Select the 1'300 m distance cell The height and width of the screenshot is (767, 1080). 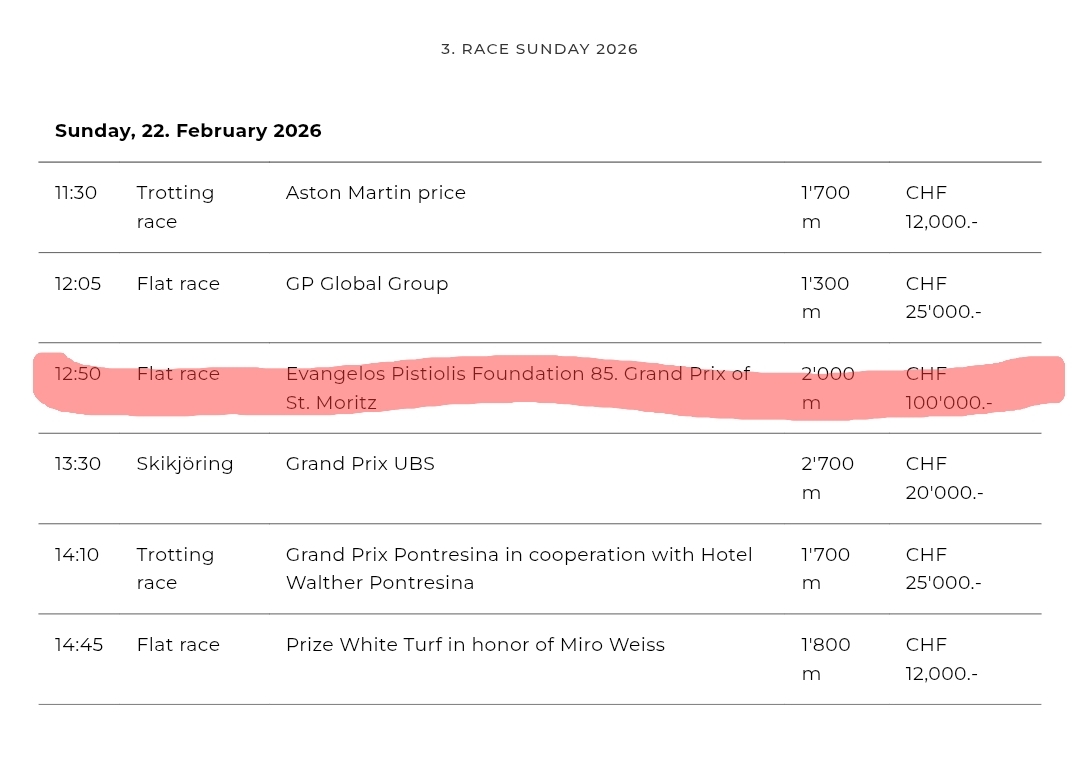point(825,297)
